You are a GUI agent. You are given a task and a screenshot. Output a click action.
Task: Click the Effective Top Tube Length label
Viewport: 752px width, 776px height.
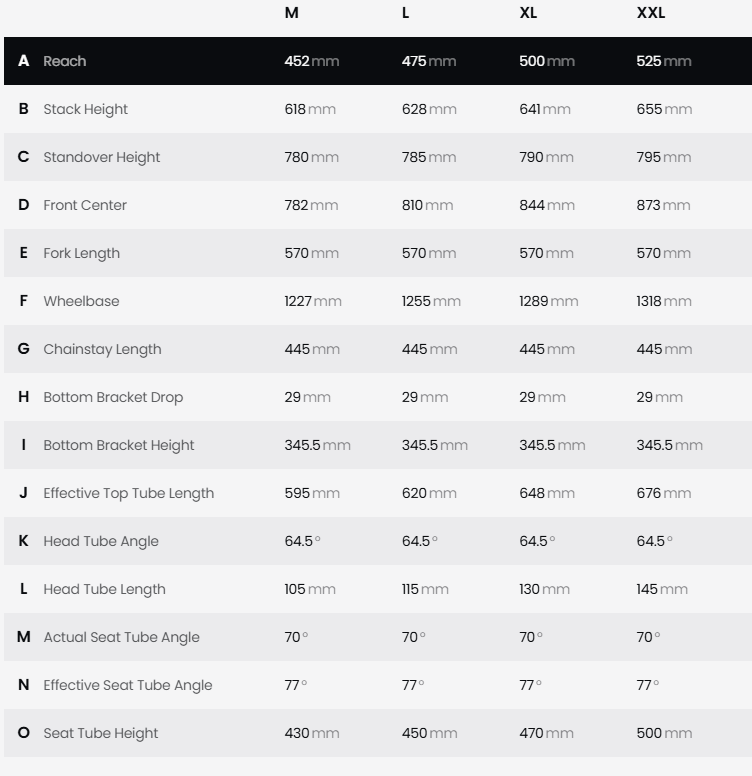[128, 493]
